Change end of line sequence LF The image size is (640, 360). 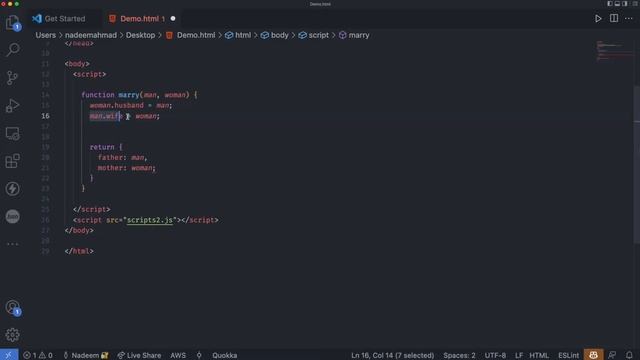click(x=518, y=355)
